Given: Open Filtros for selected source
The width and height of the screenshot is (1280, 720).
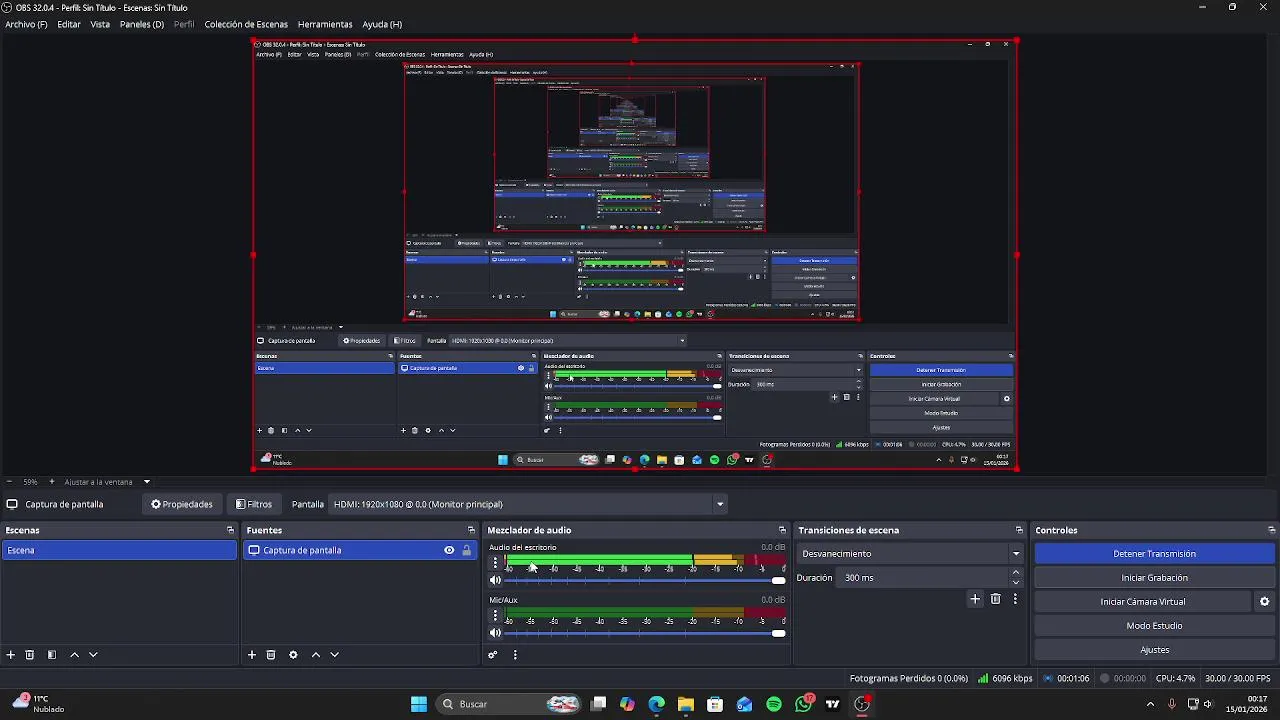Looking at the screenshot, I should pyautogui.click(x=254, y=504).
